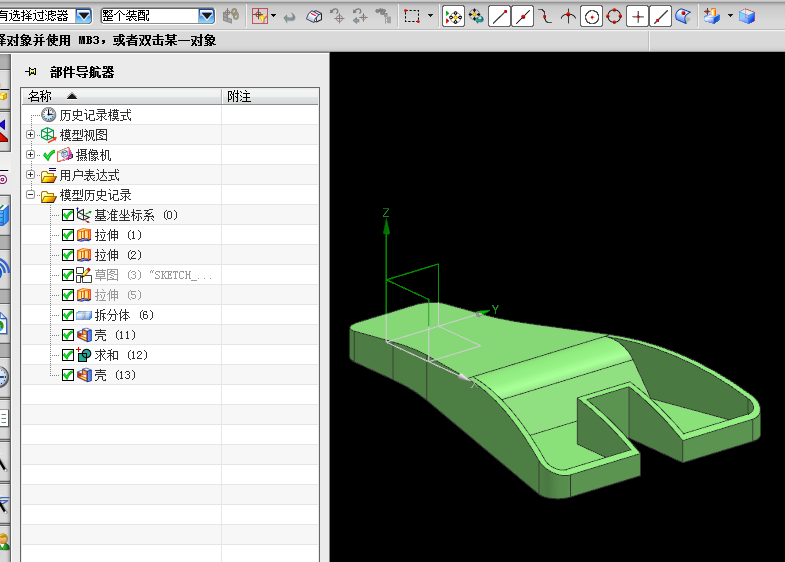Enable the end point snap icon

[x=499, y=16]
